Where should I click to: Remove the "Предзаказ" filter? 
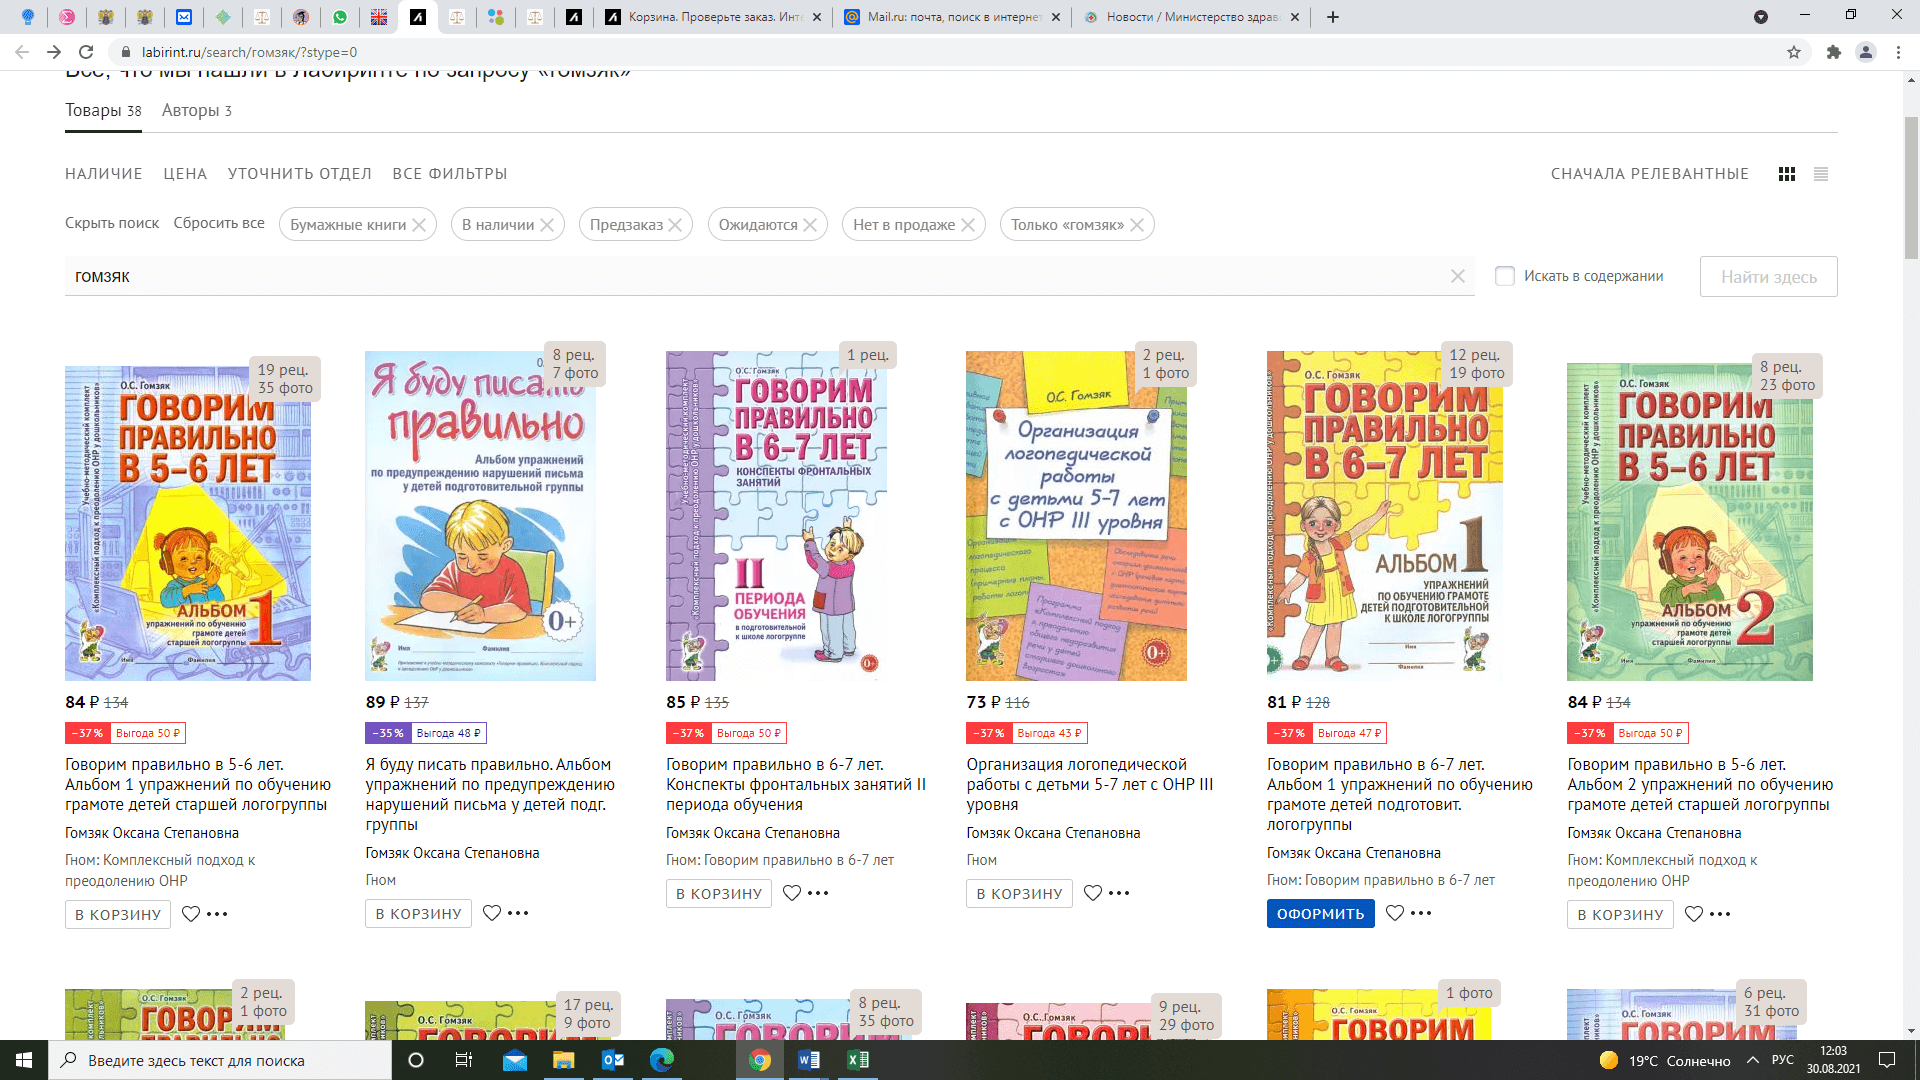click(x=675, y=225)
